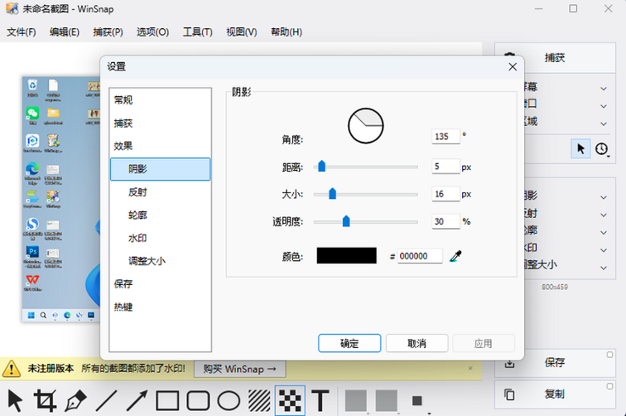Click the 购买 WinSnap button
The image size is (626, 416).
pos(238,369)
